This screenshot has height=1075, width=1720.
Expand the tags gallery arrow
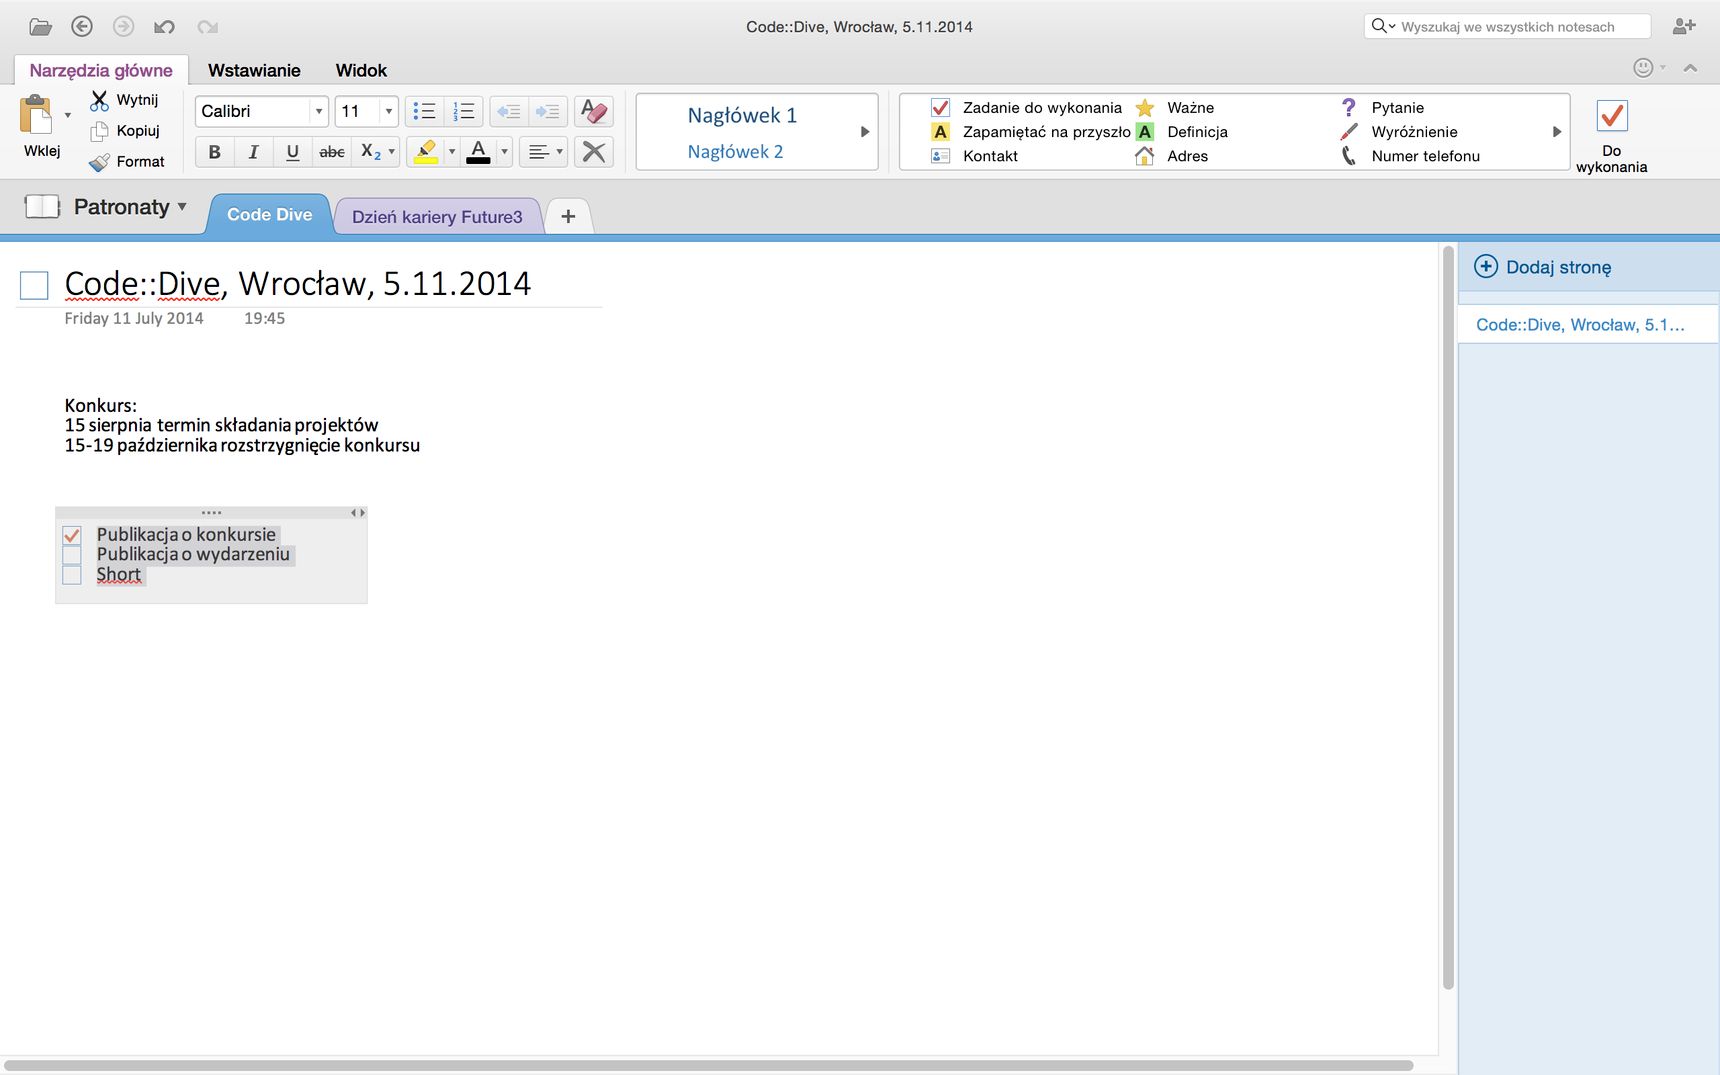click(1557, 132)
